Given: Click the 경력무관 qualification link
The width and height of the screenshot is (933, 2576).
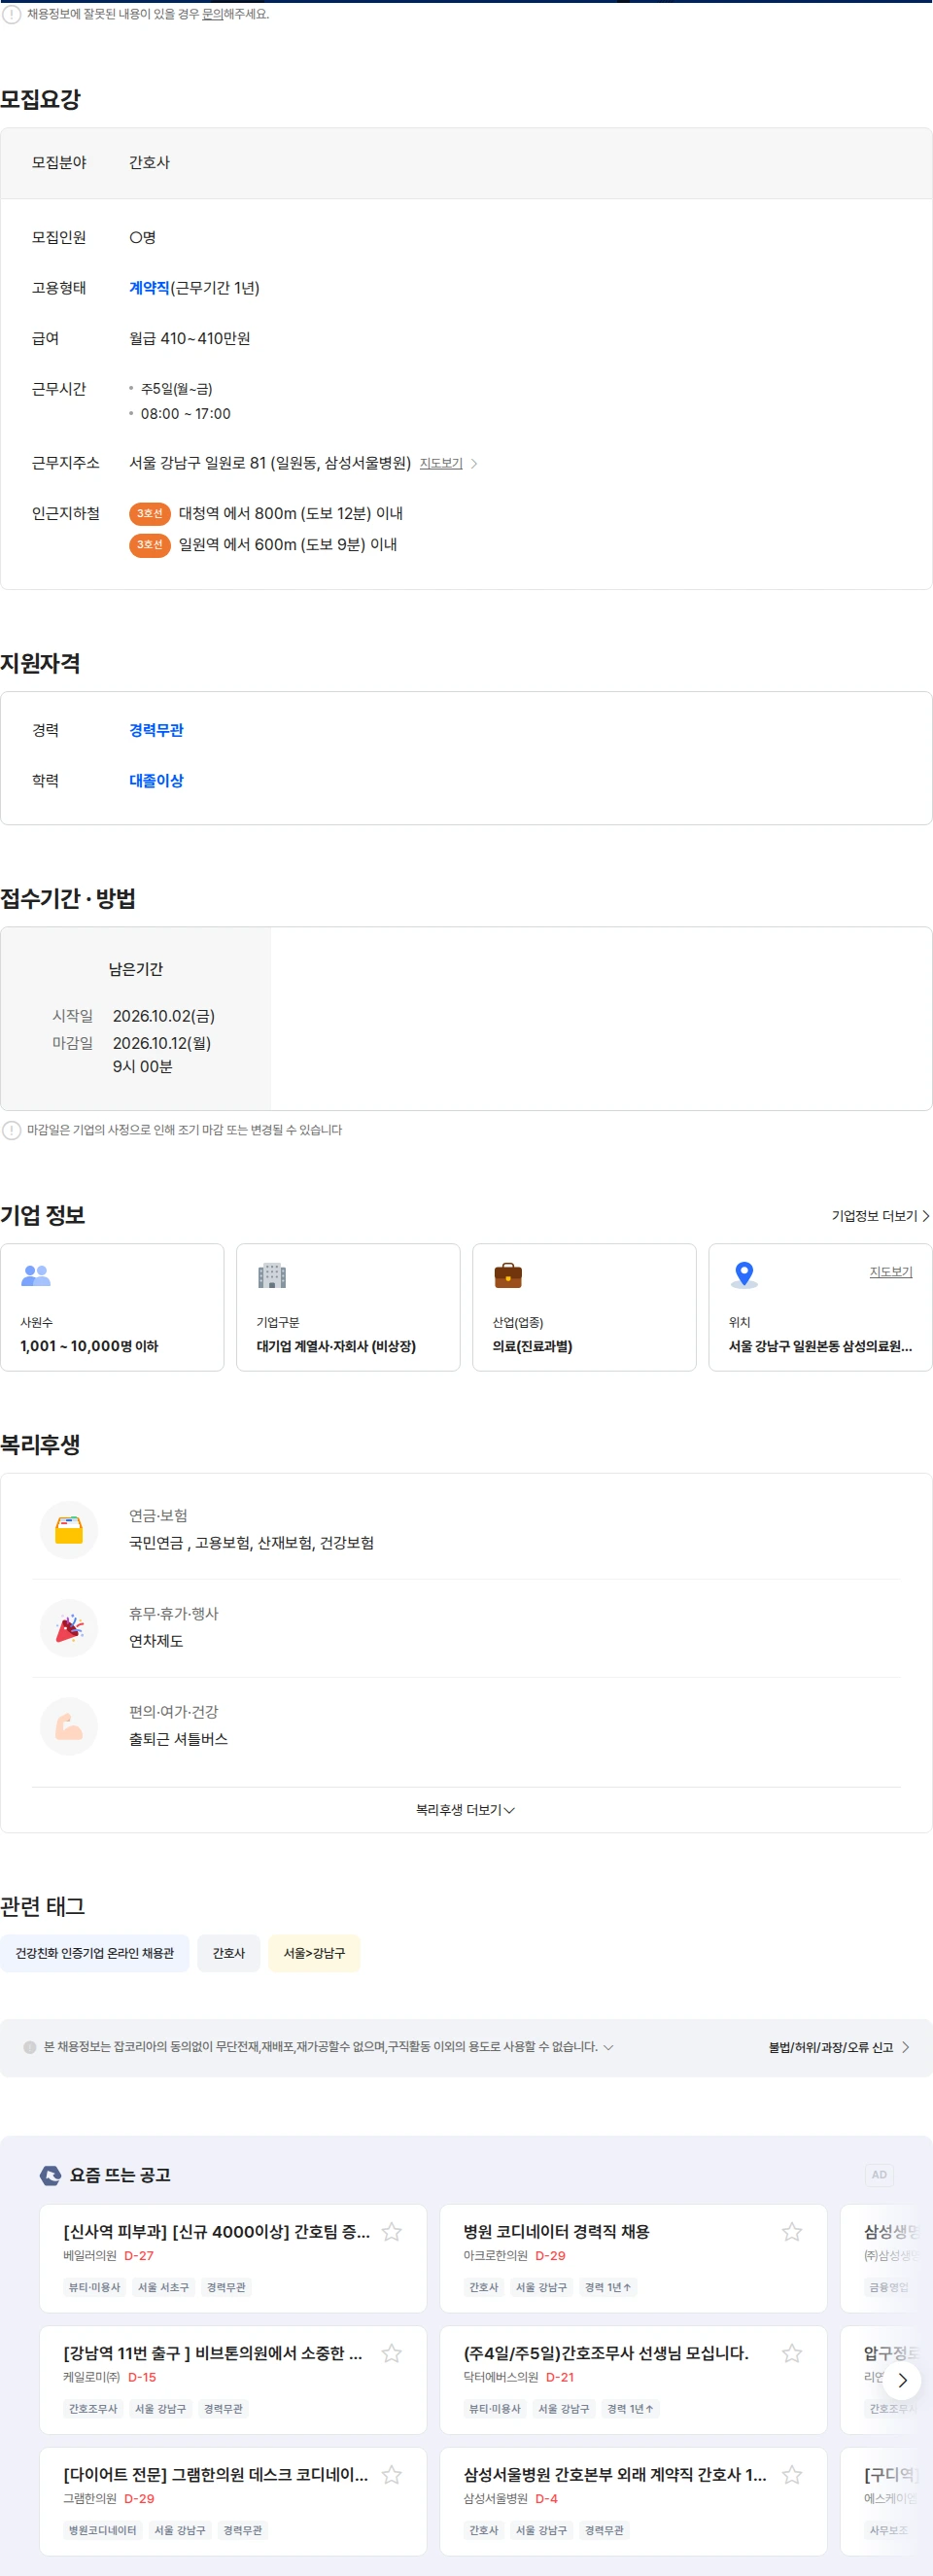Looking at the screenshot, I should pyautogui.click(x=156, y=730).
